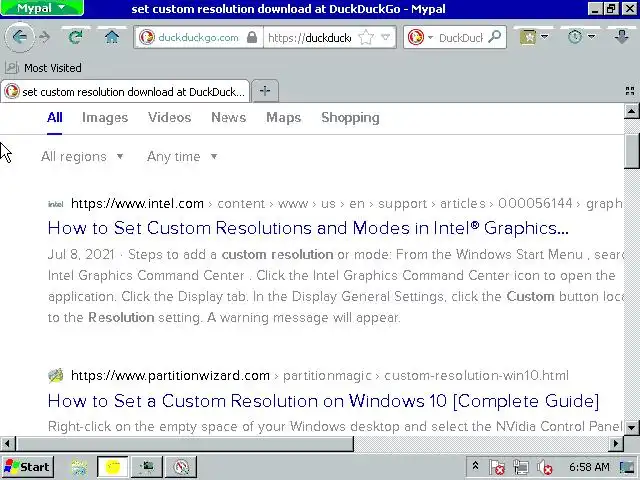Click the vertical scrollbar thumb
The height and width of the screenshot is (480, 640).
tap(631, 150)
